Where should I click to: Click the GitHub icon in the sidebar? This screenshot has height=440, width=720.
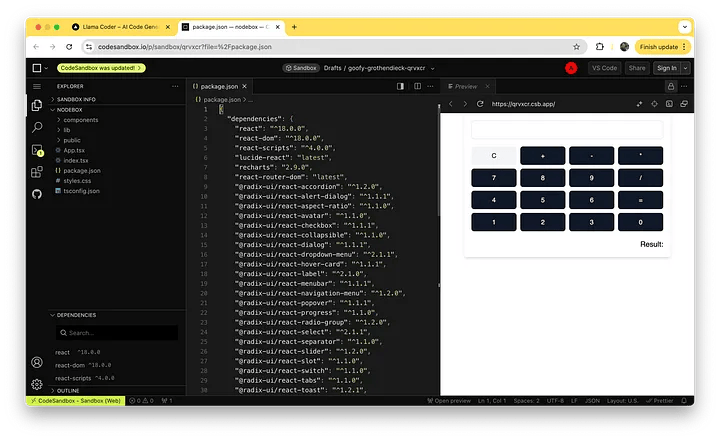coord(37,192)
